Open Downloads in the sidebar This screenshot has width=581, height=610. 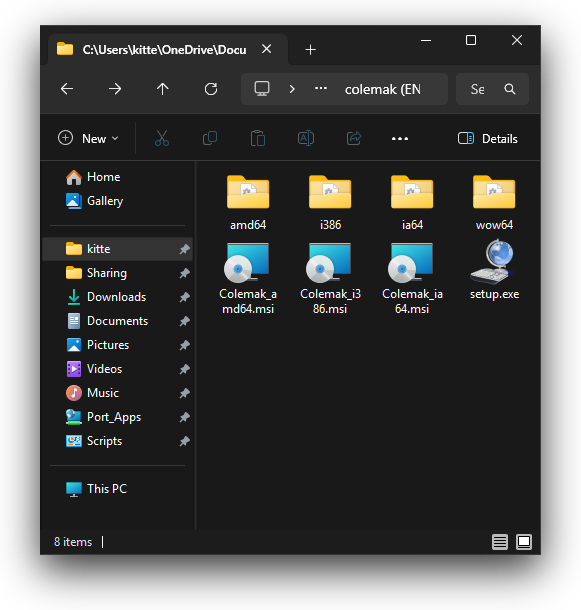click(118, 297)
